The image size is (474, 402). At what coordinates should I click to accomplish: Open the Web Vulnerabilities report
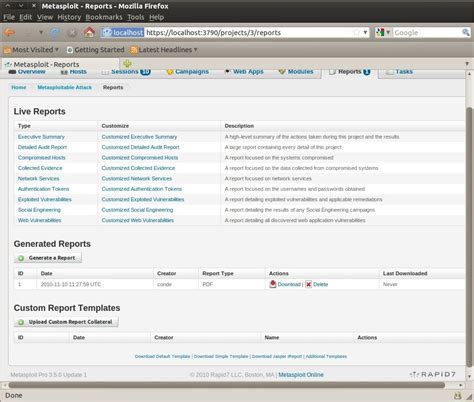pos(39,220)
